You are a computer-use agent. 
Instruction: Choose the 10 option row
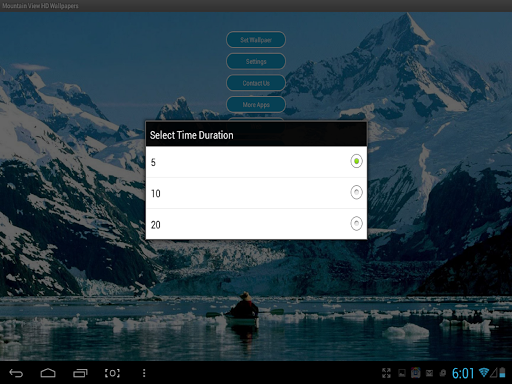point(256,193)
